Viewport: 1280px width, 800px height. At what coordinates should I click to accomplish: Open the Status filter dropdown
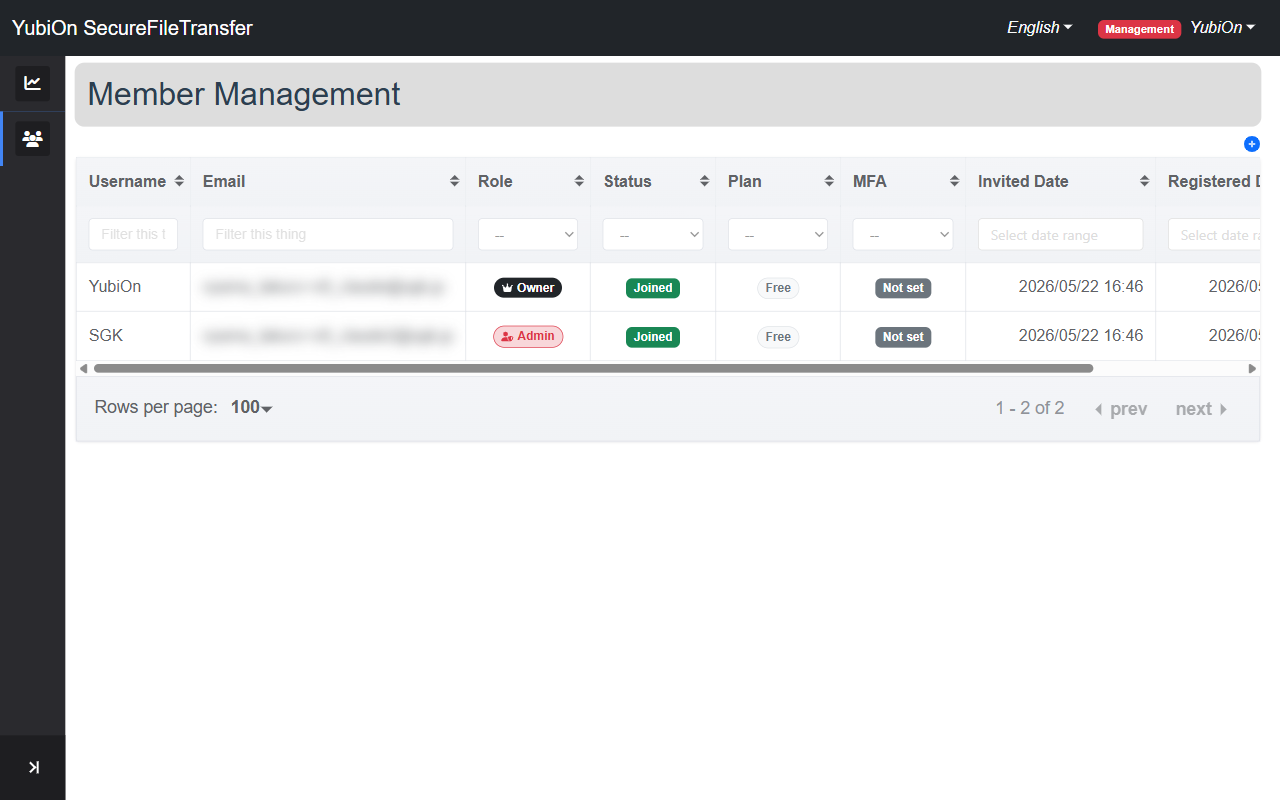(x=653, y=234)
